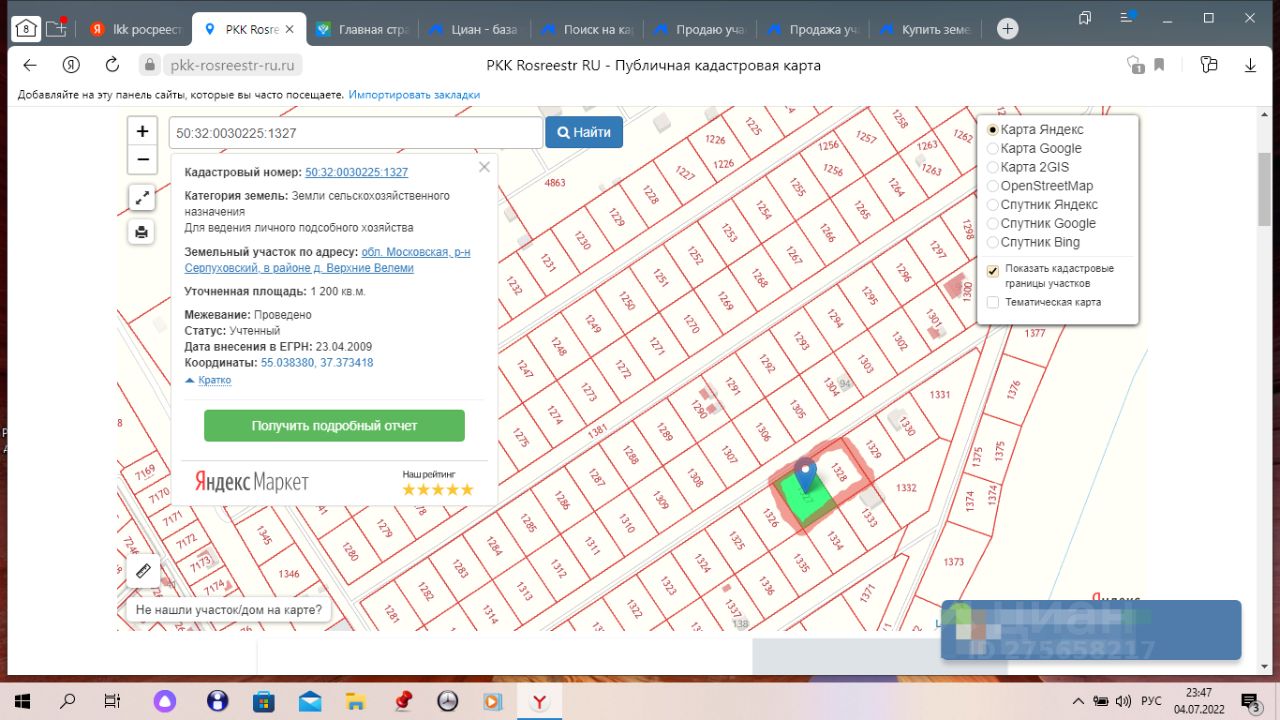Launch Alice assistant from taskbar
The width and height of the screenshot is (1280, 720).
point(164,701)
